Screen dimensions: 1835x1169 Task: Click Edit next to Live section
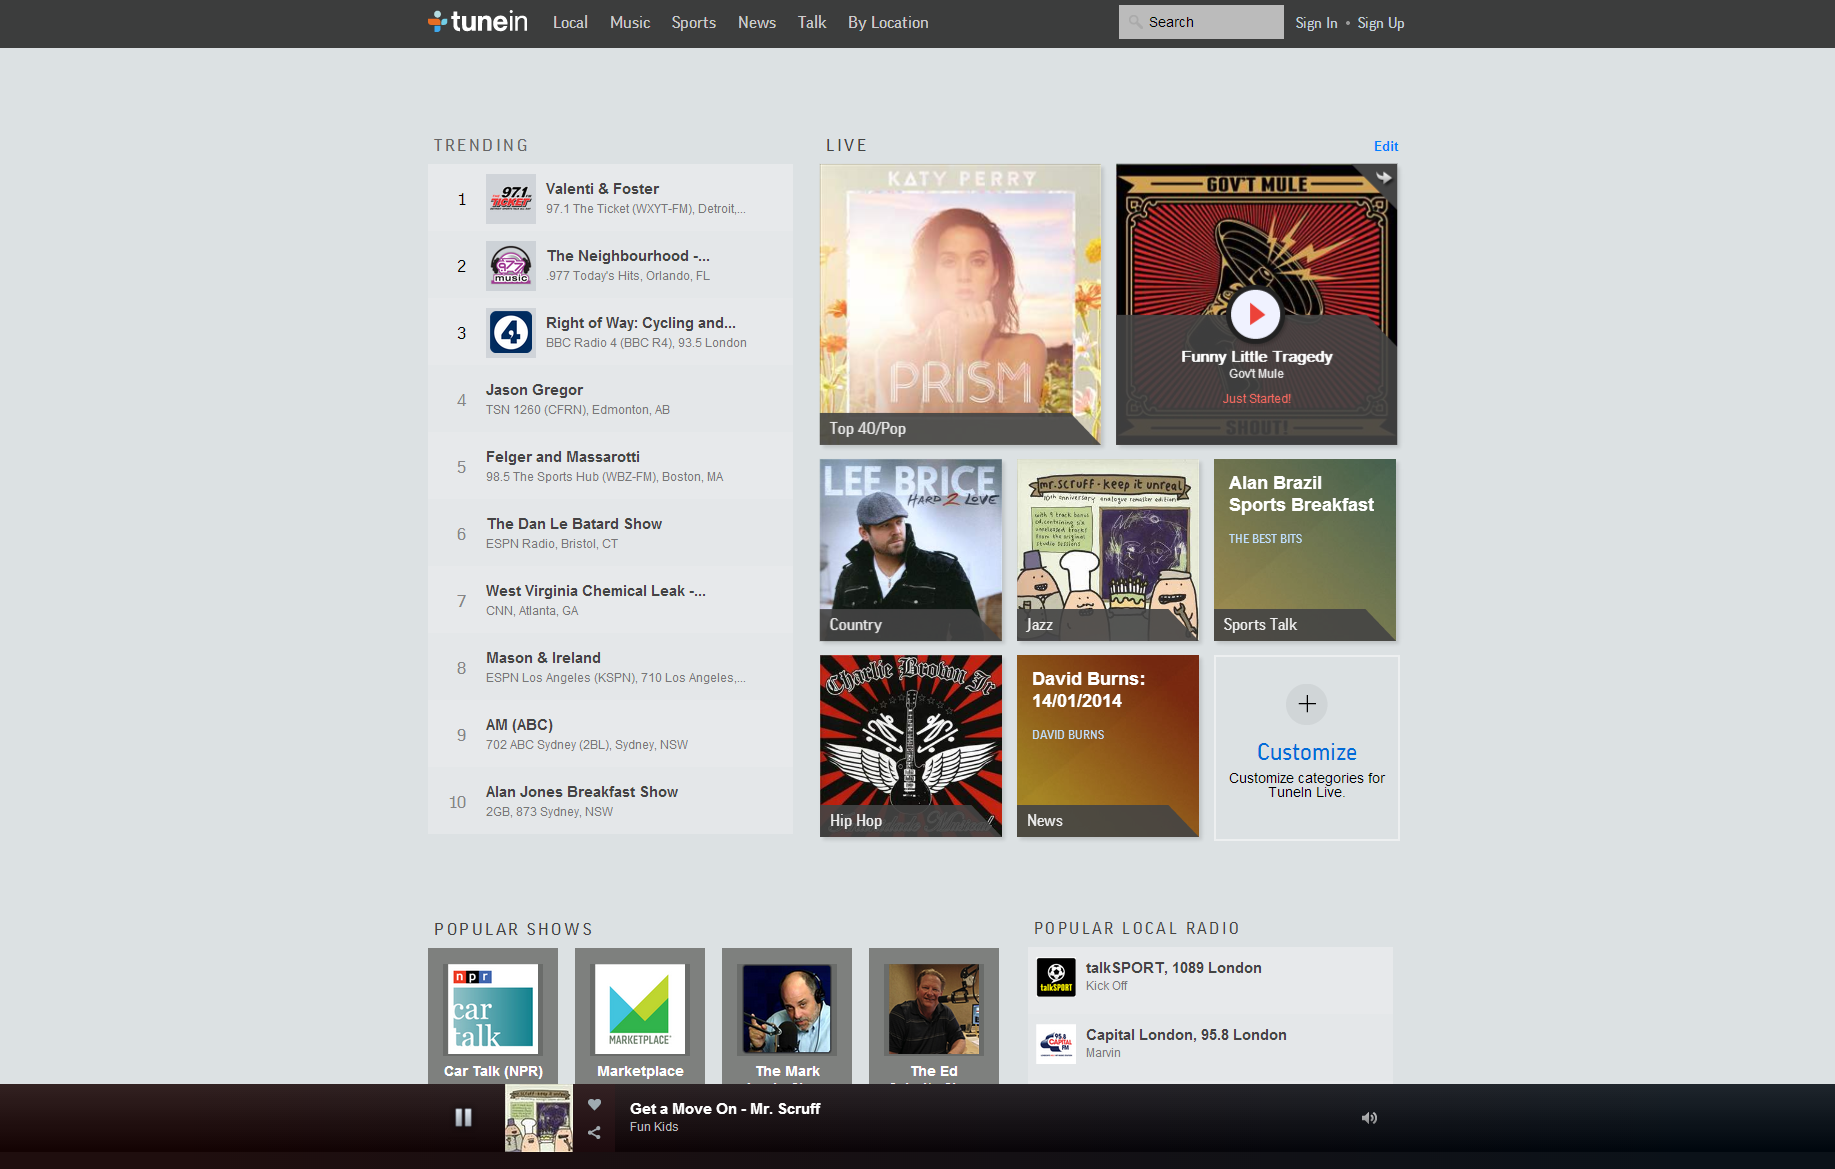(x=1385, y=146)
